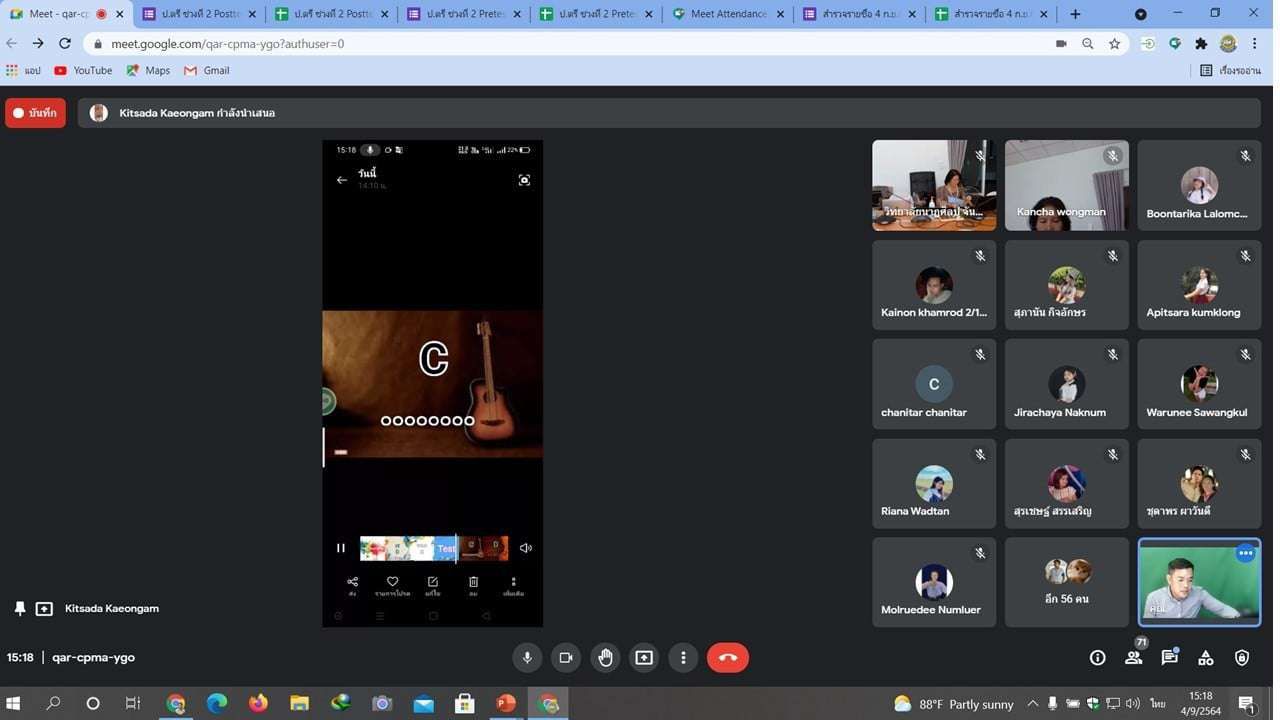The height and width of the screenshot is (720, 1280).
Task: Show the participants list panel
Action: click(1133, 657)
